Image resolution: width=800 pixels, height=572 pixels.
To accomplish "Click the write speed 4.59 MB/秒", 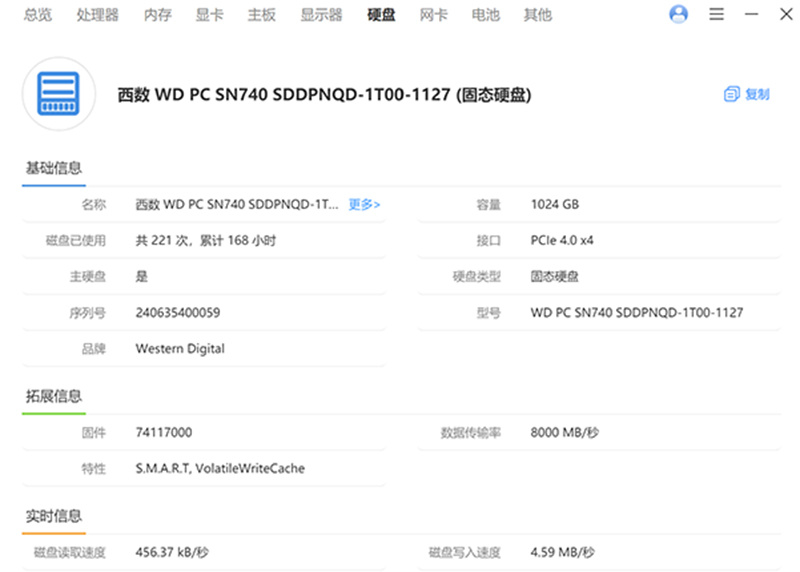I will tap(562, 552).
